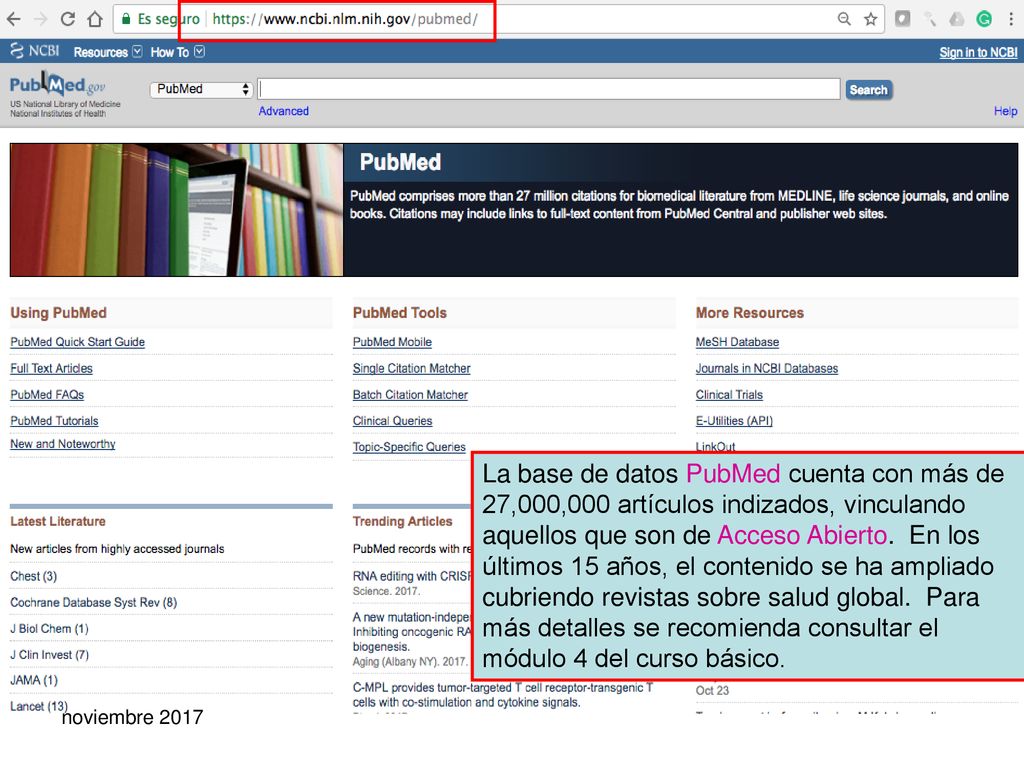
Task: Click the green secure padlock icon
Action: (126, 19)
